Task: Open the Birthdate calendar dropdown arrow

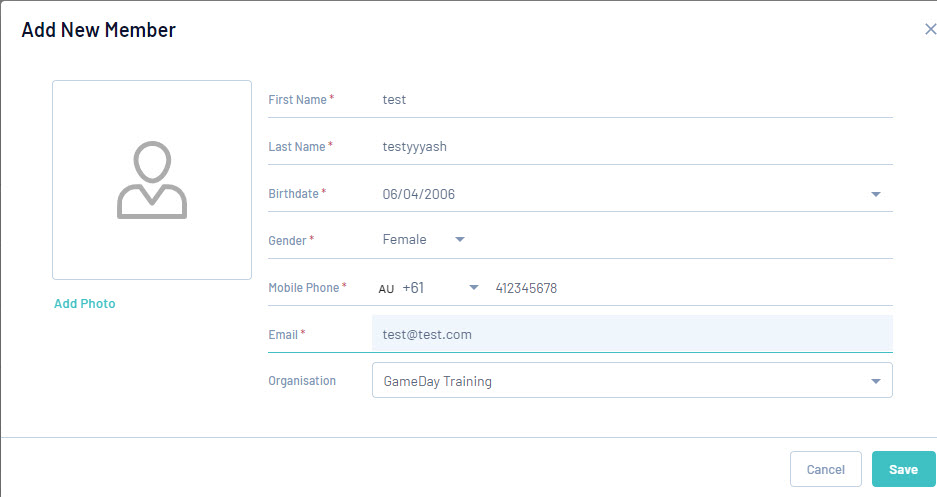Action: pyautogui.click(x=875, y=194)
